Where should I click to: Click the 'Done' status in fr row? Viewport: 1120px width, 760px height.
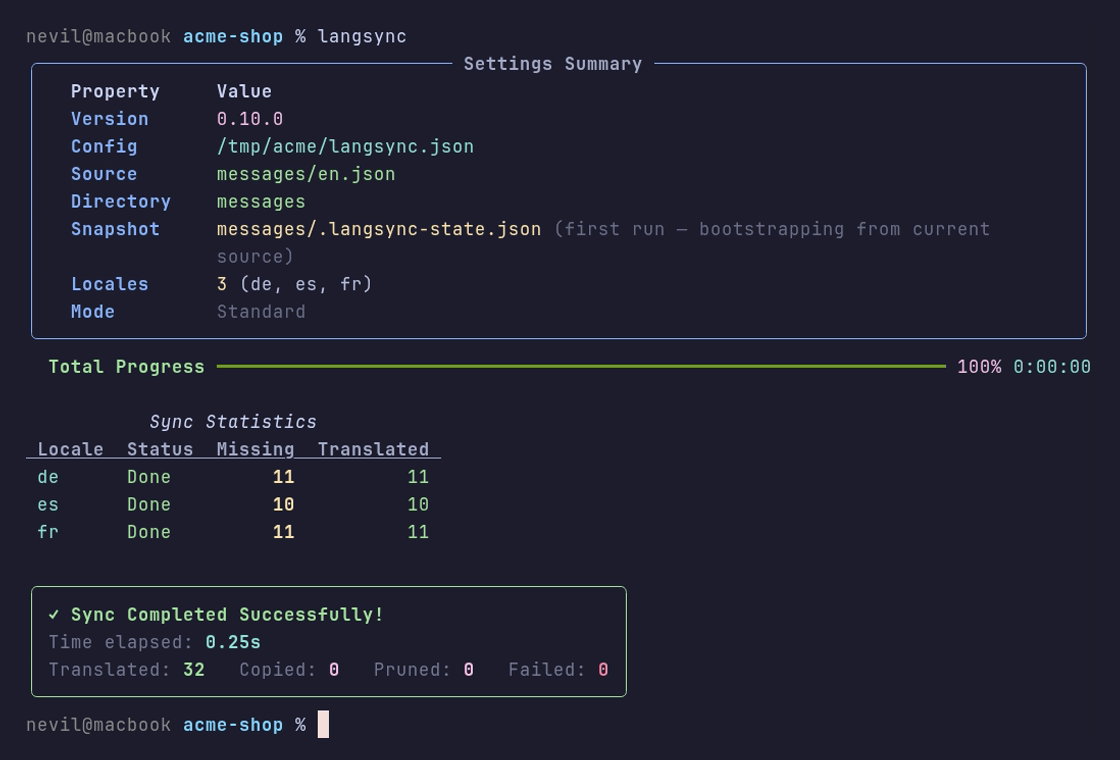[149, 531]
